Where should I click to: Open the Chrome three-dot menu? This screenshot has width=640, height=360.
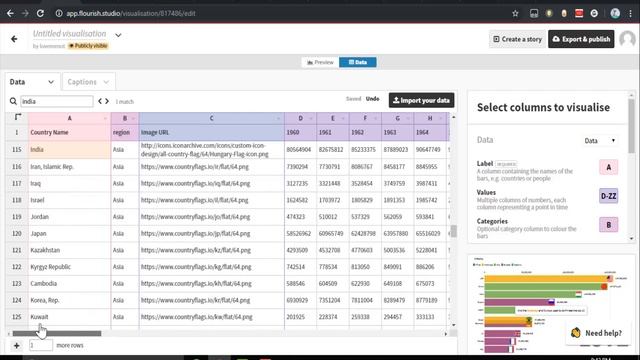pyautogui.click(x=631, y=13)
